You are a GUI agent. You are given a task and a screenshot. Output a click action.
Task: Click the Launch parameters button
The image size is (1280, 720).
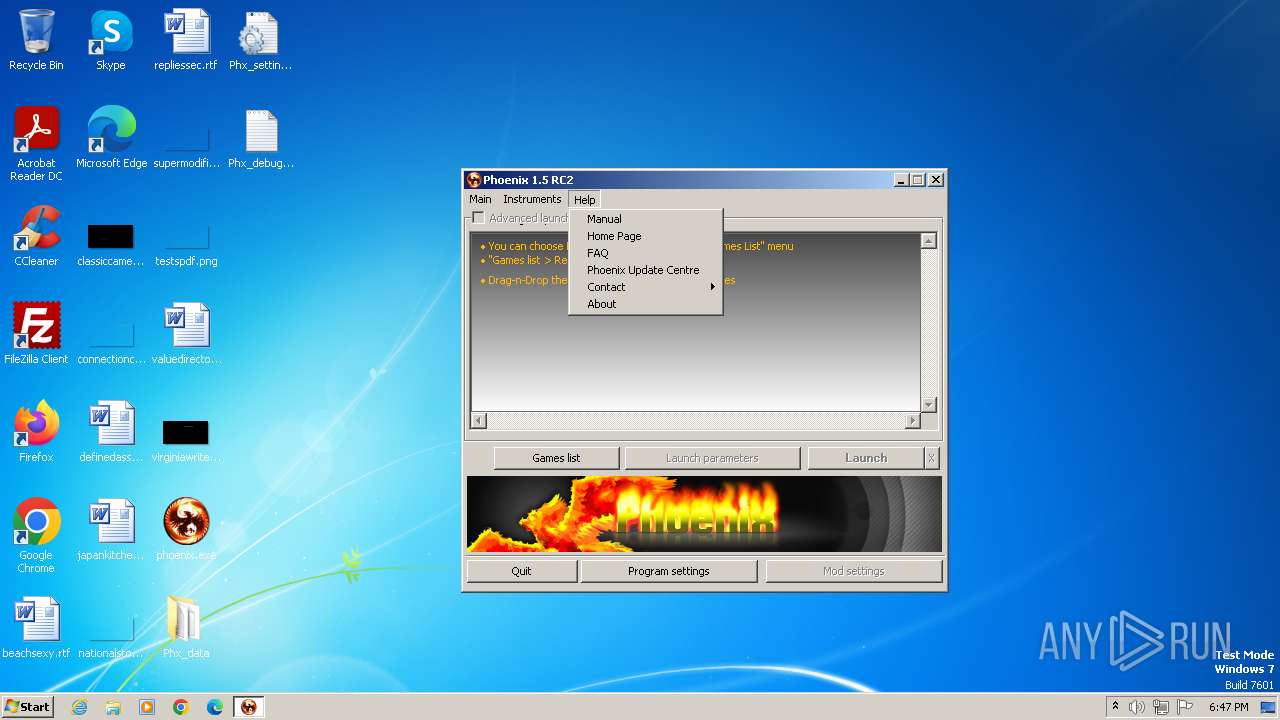712,458
